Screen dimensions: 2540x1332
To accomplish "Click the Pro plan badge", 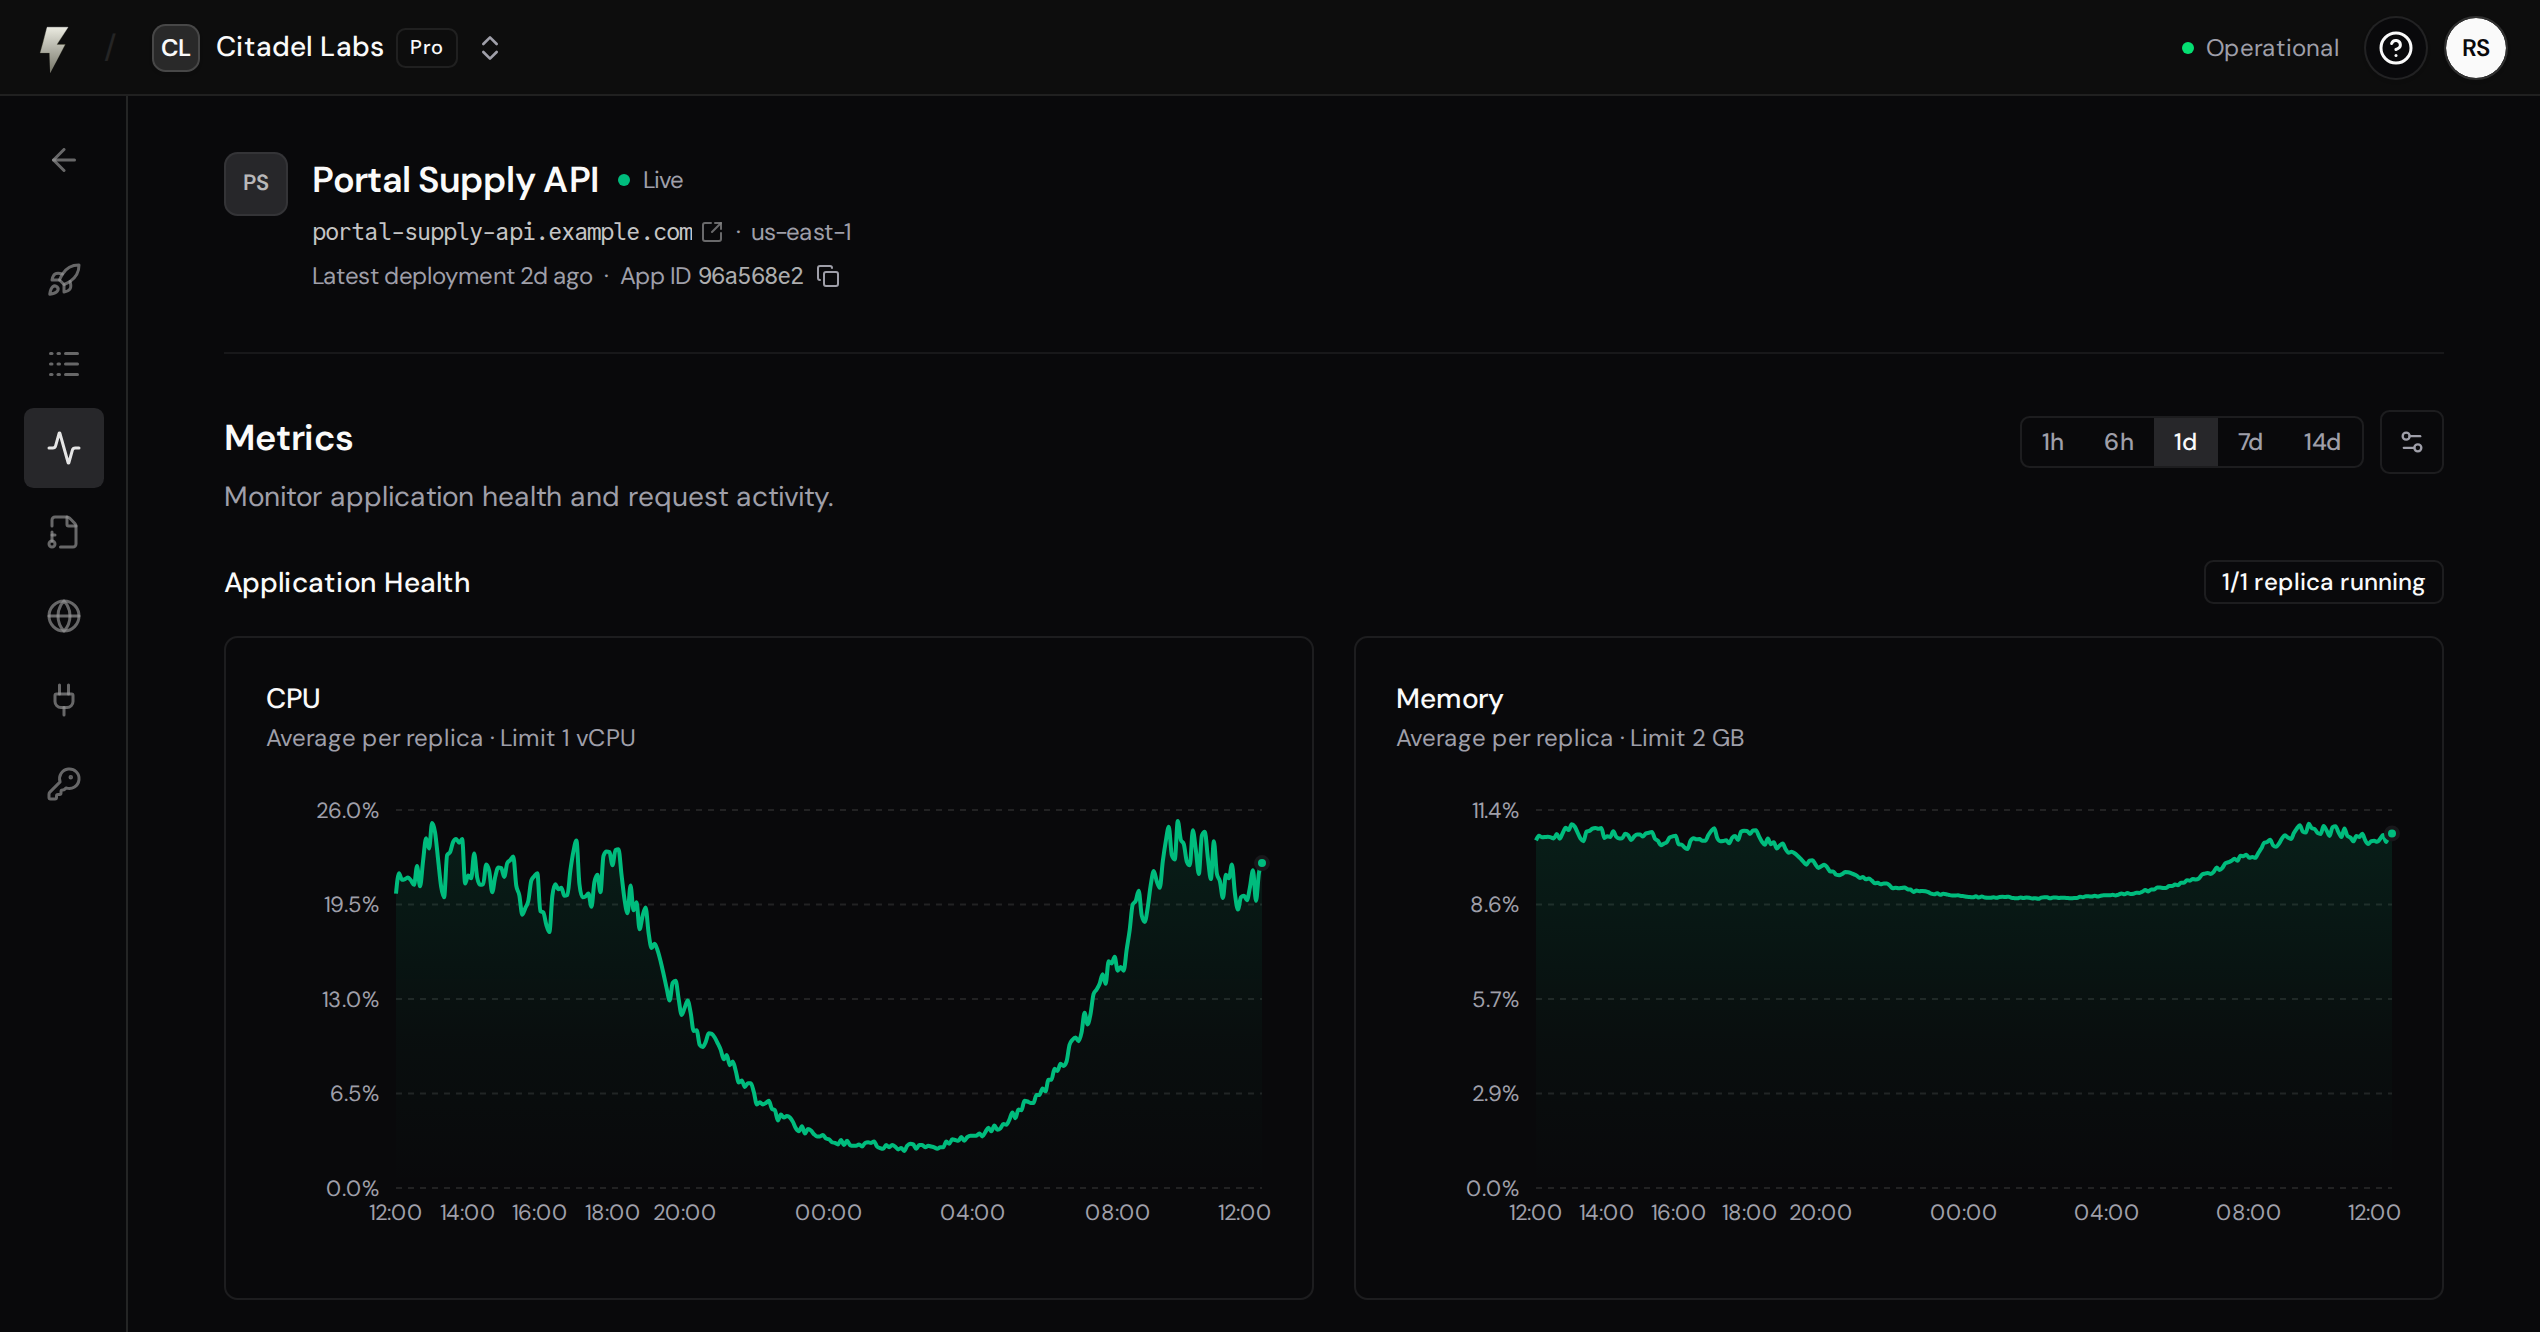I will [x=426, y=48].
